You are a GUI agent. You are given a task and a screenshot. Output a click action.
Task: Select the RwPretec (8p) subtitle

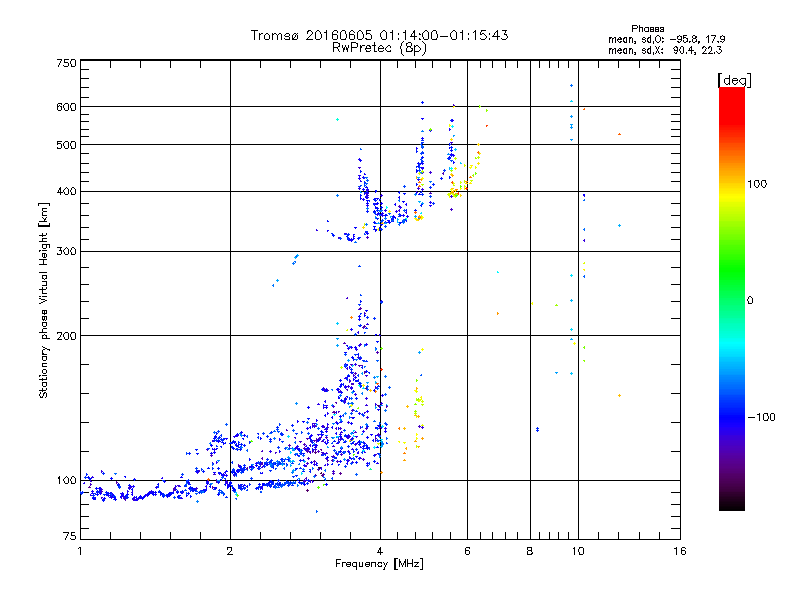pos(379,47)
